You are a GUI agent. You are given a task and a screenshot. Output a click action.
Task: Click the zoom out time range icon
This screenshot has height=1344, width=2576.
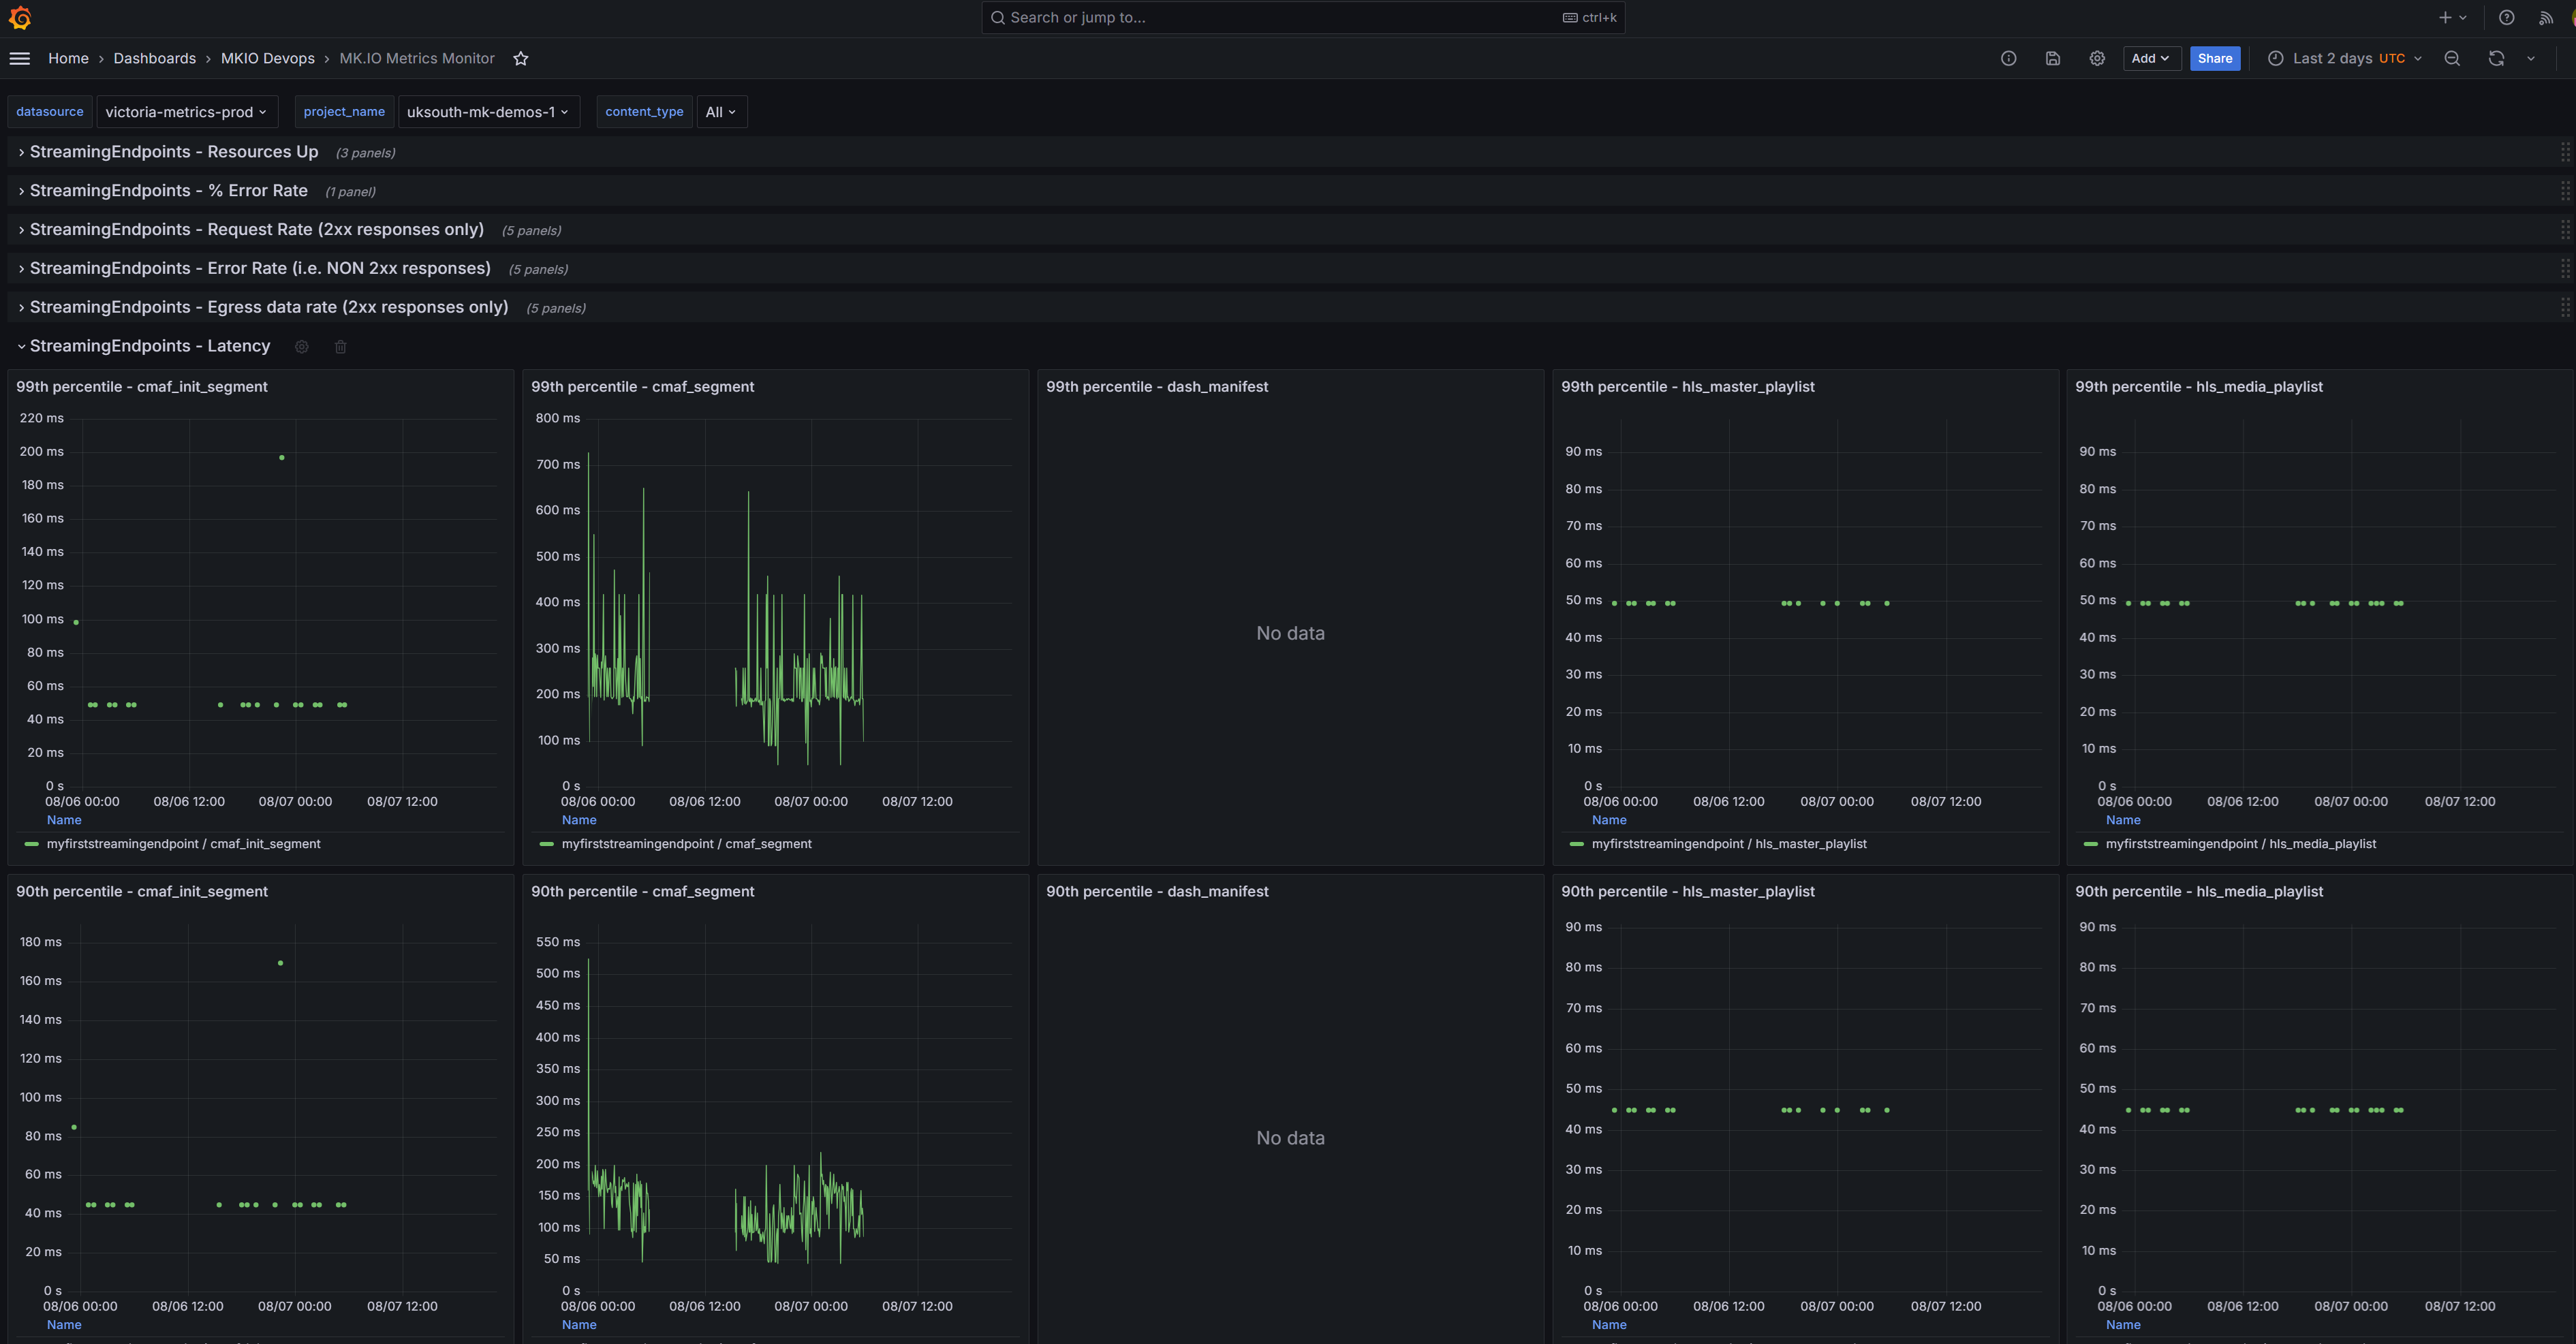(2452, 59)
